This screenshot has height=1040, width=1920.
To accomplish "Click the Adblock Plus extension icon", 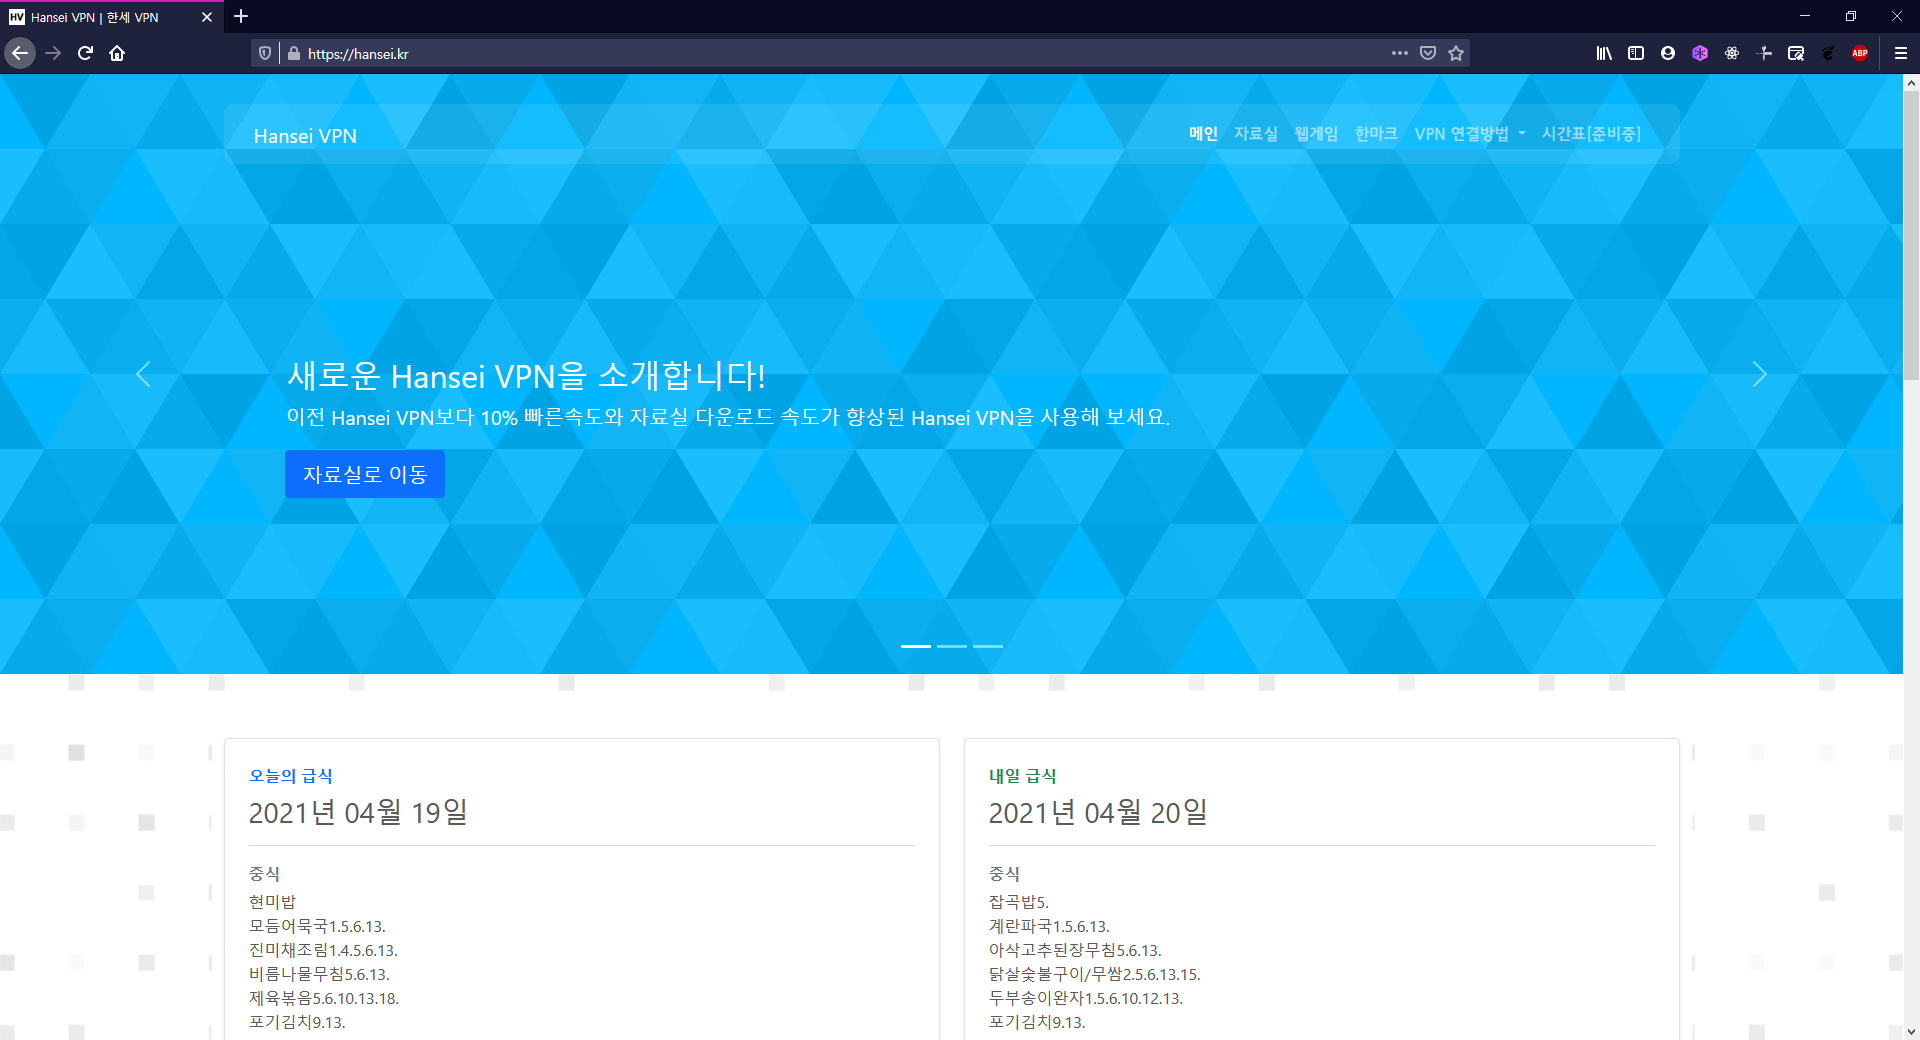I will (x=1861, y=53).
